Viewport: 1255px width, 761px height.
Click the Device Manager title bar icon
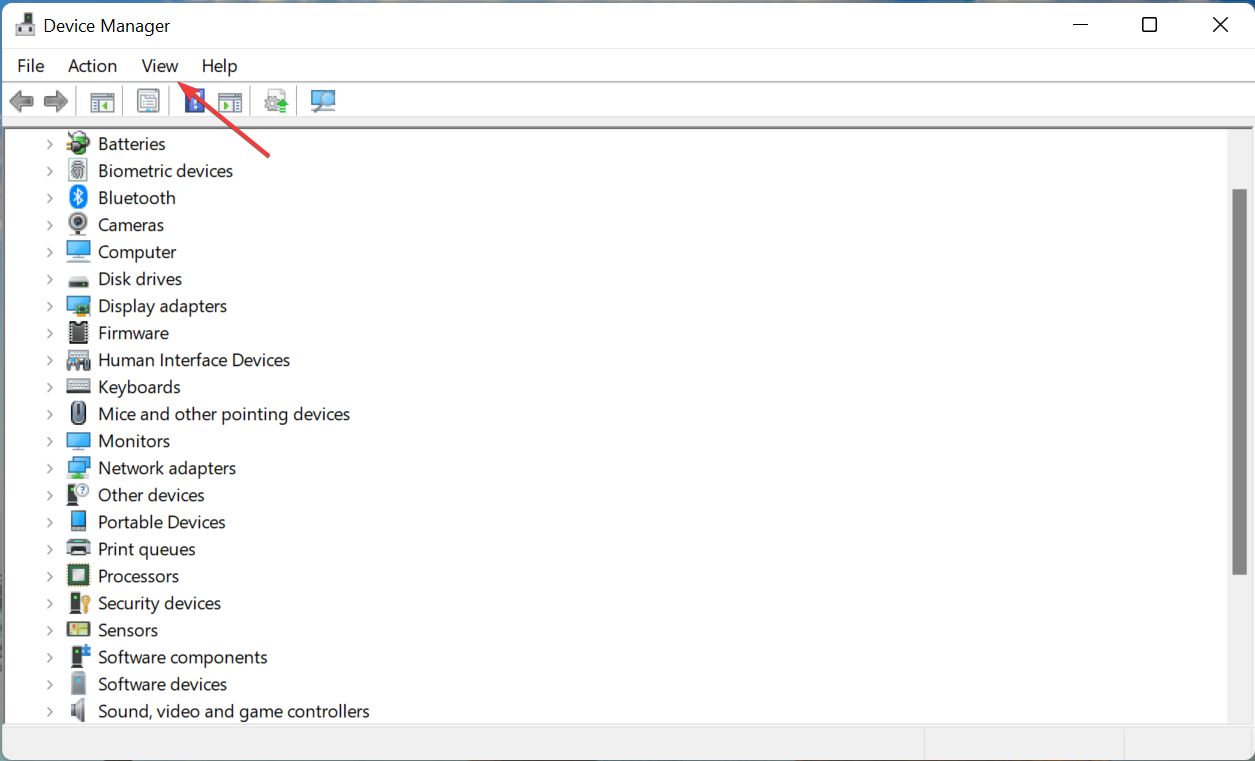25,25
